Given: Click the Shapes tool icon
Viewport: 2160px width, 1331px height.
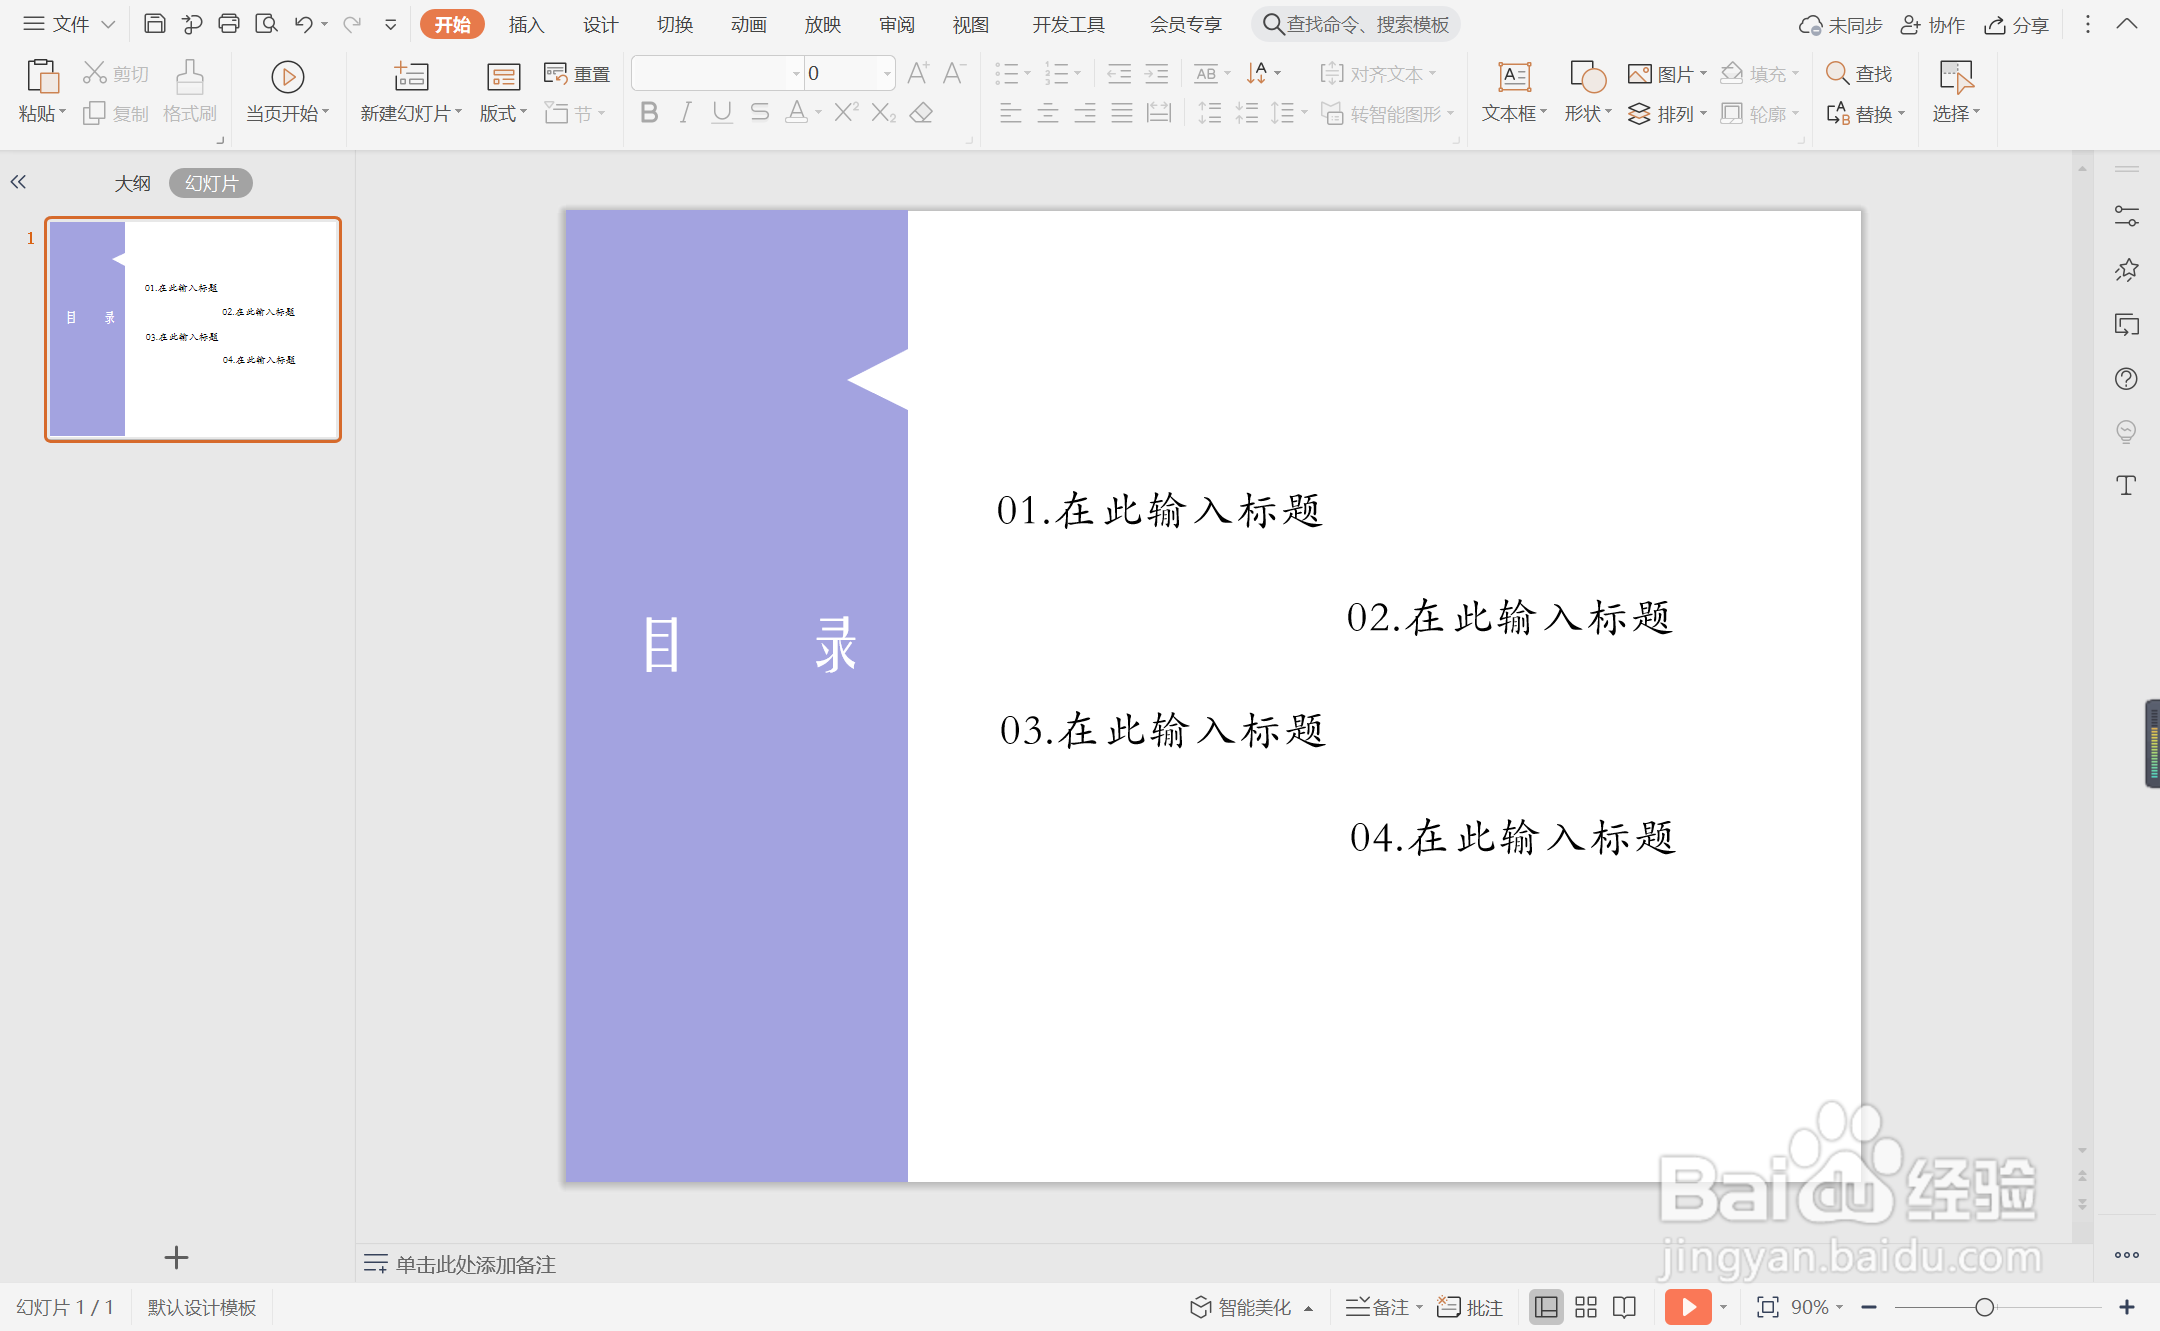Looking at the screenshot, I should (1587, 77).
